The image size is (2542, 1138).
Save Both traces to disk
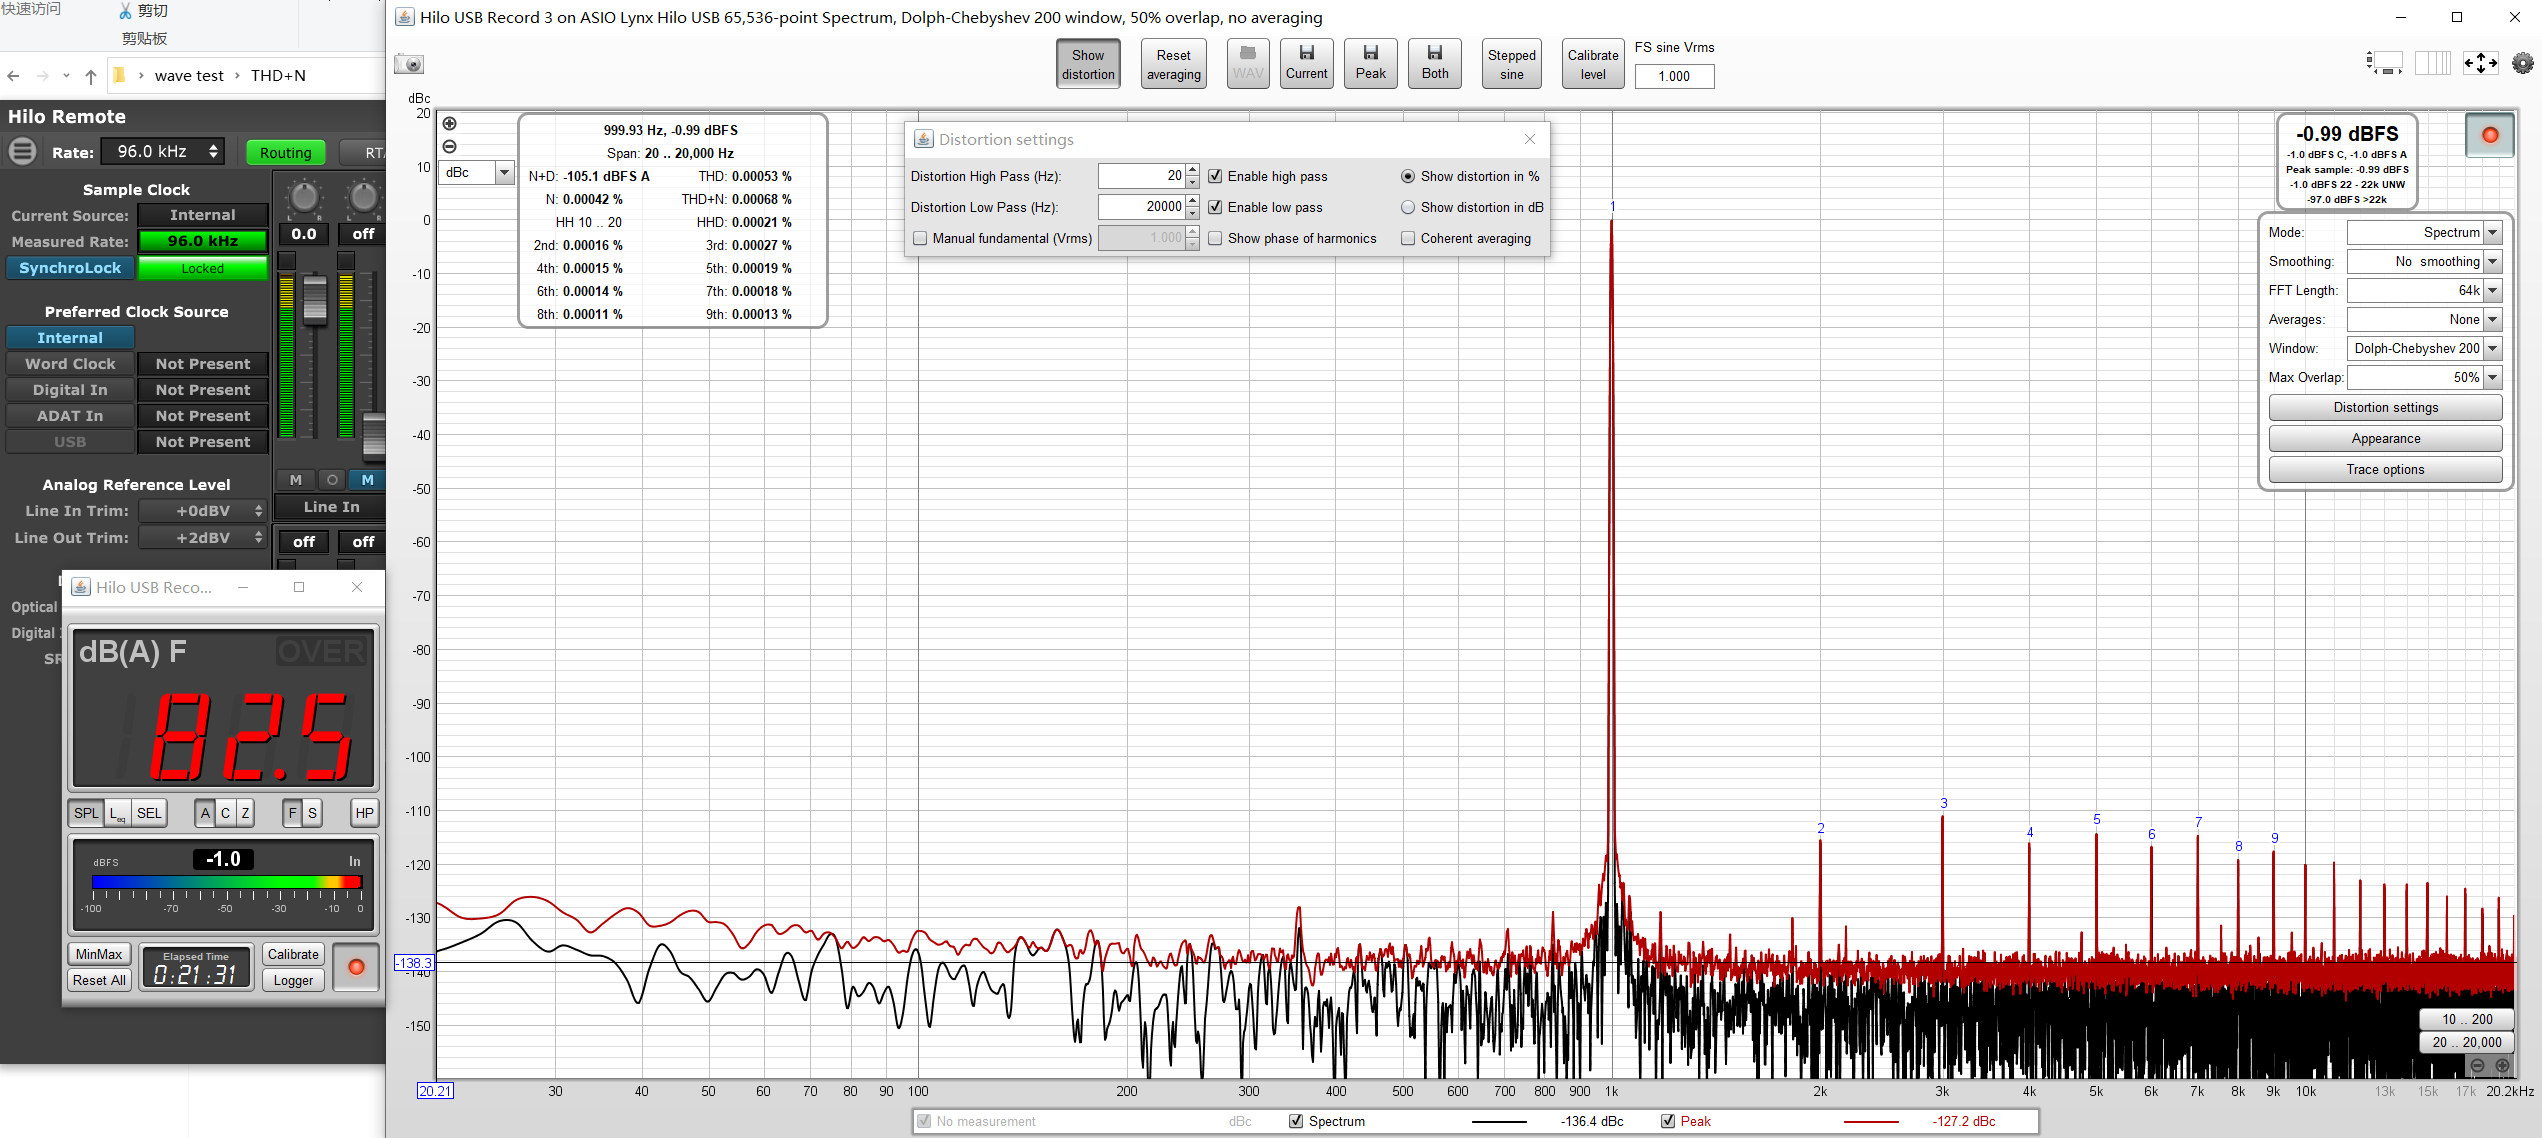point(1434,63)
